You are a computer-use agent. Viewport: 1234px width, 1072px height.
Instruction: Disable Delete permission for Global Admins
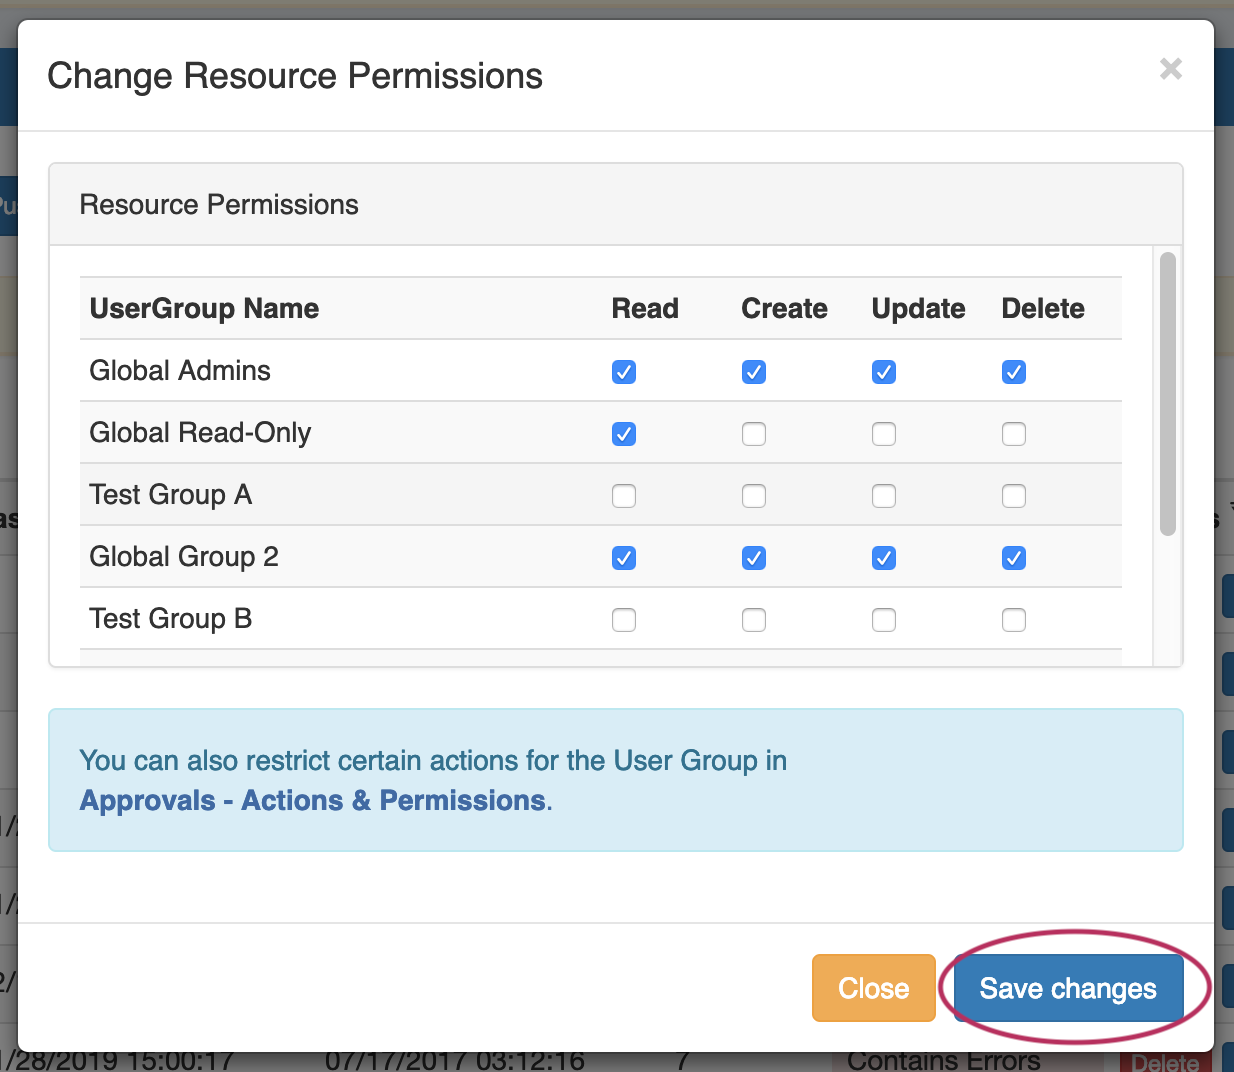coord(1014,372)
